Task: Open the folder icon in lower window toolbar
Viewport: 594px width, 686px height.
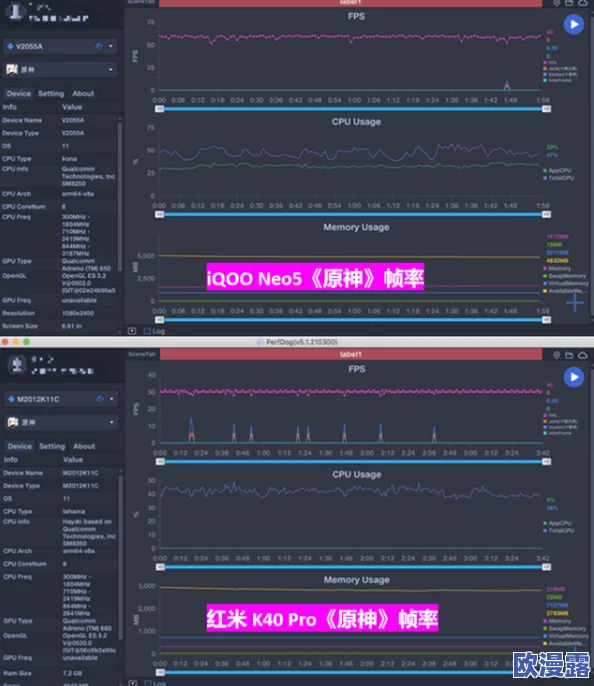Action: tap(569, 355)
